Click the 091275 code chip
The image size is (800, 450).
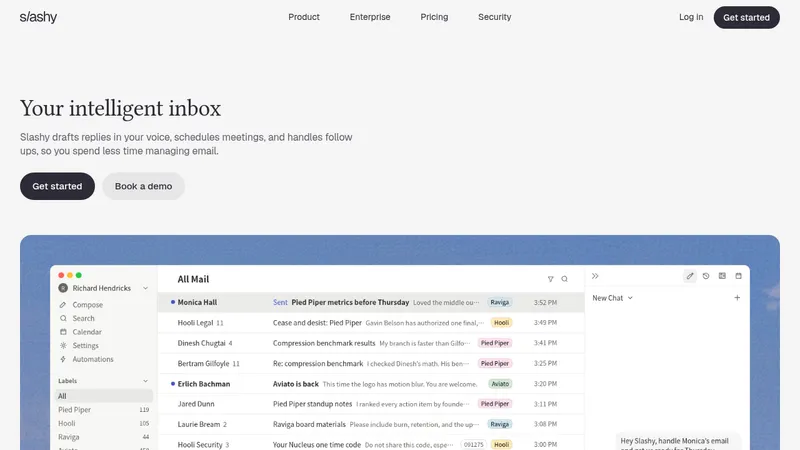(x=473, y=444)
